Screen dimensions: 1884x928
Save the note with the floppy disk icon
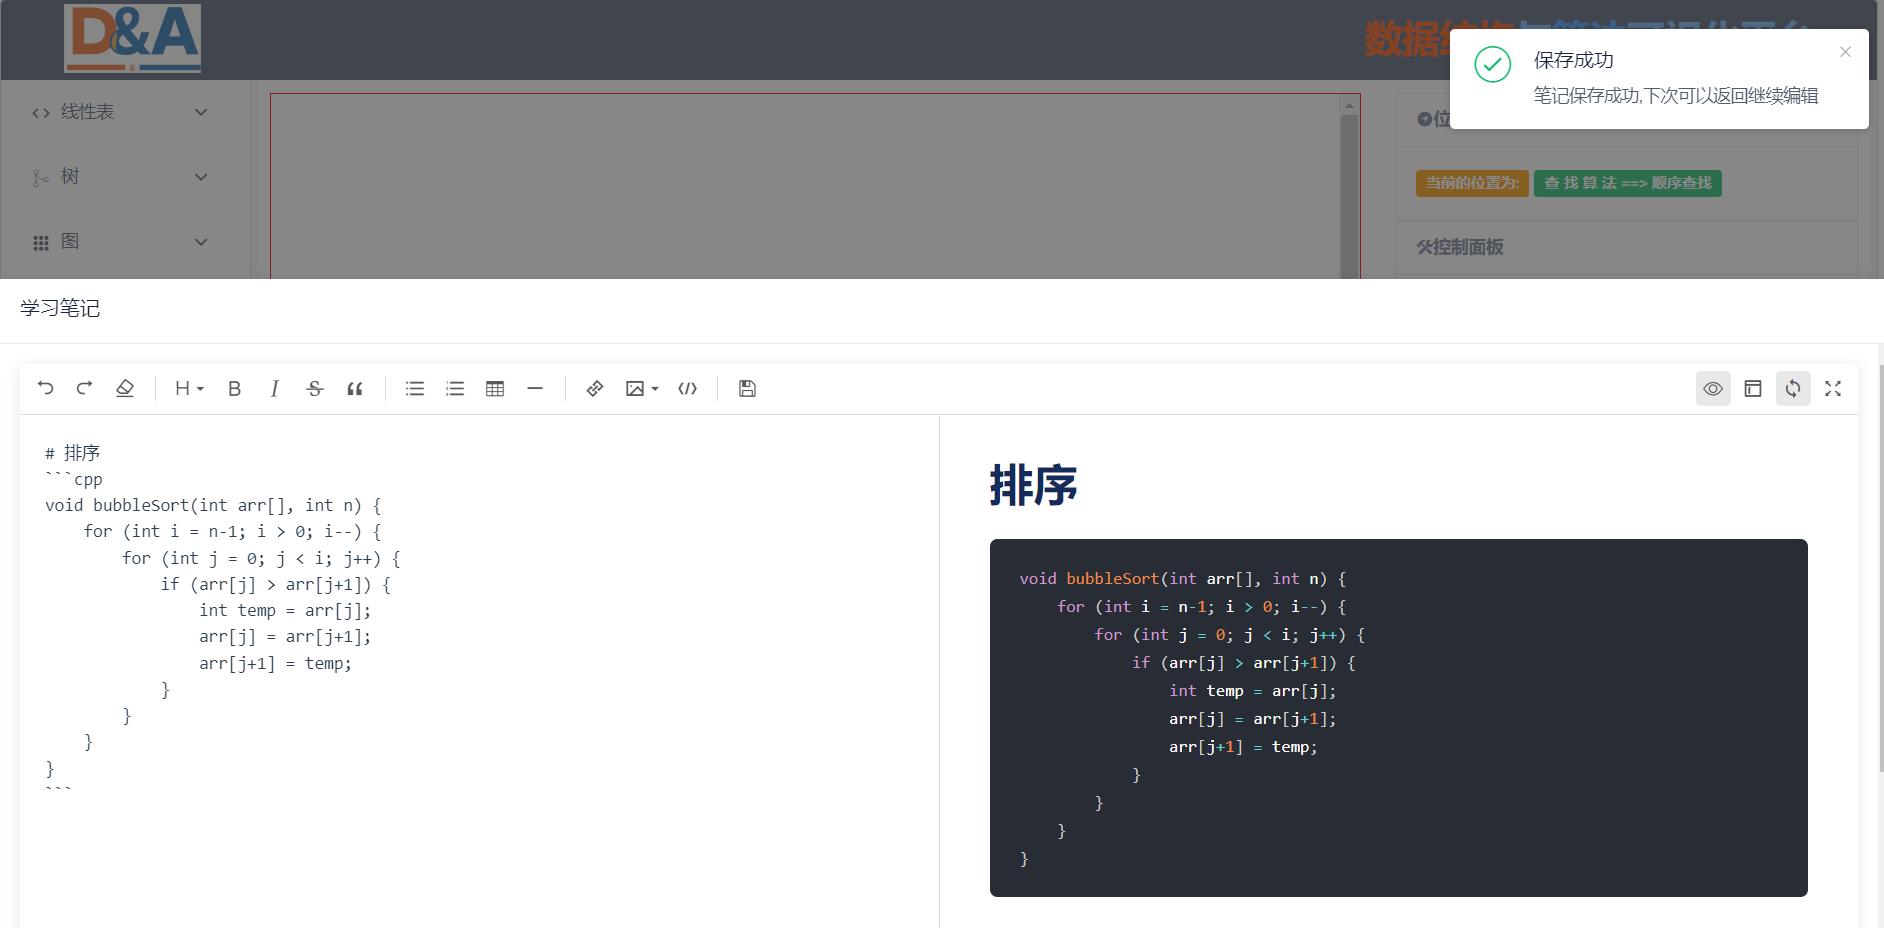click(x=747, y=388)
